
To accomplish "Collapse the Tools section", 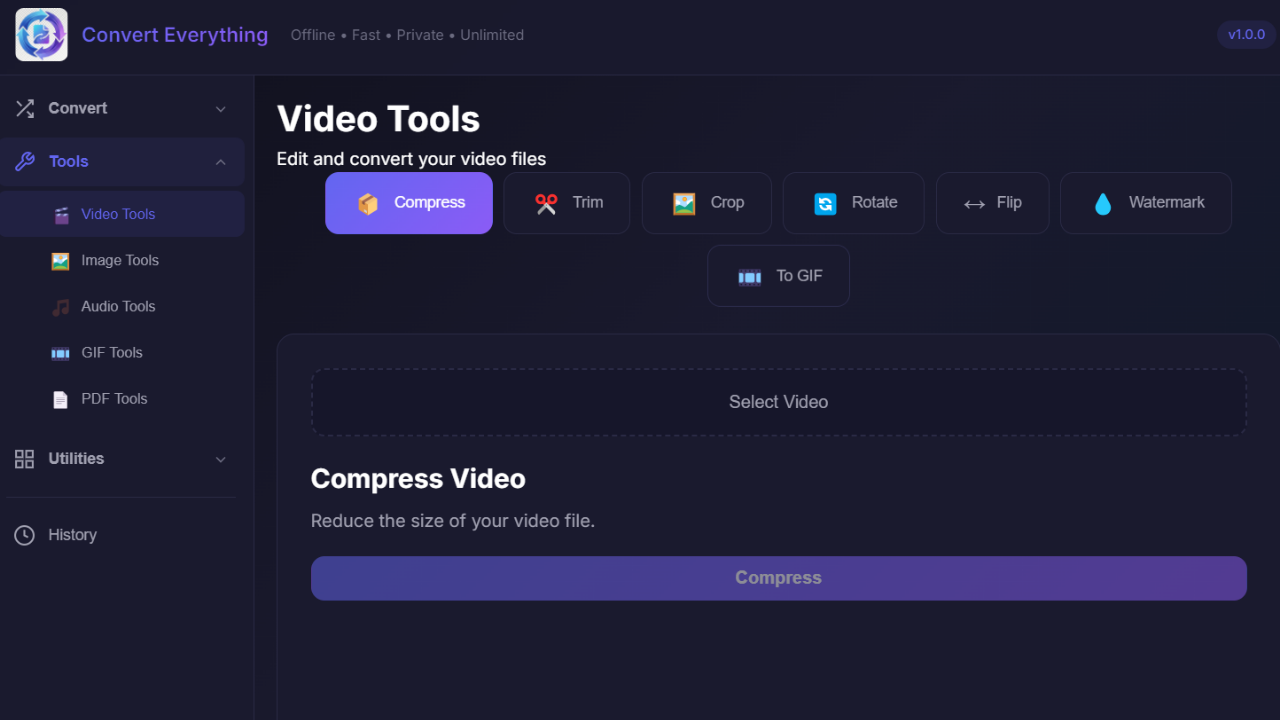I will [x=122, y=161].
